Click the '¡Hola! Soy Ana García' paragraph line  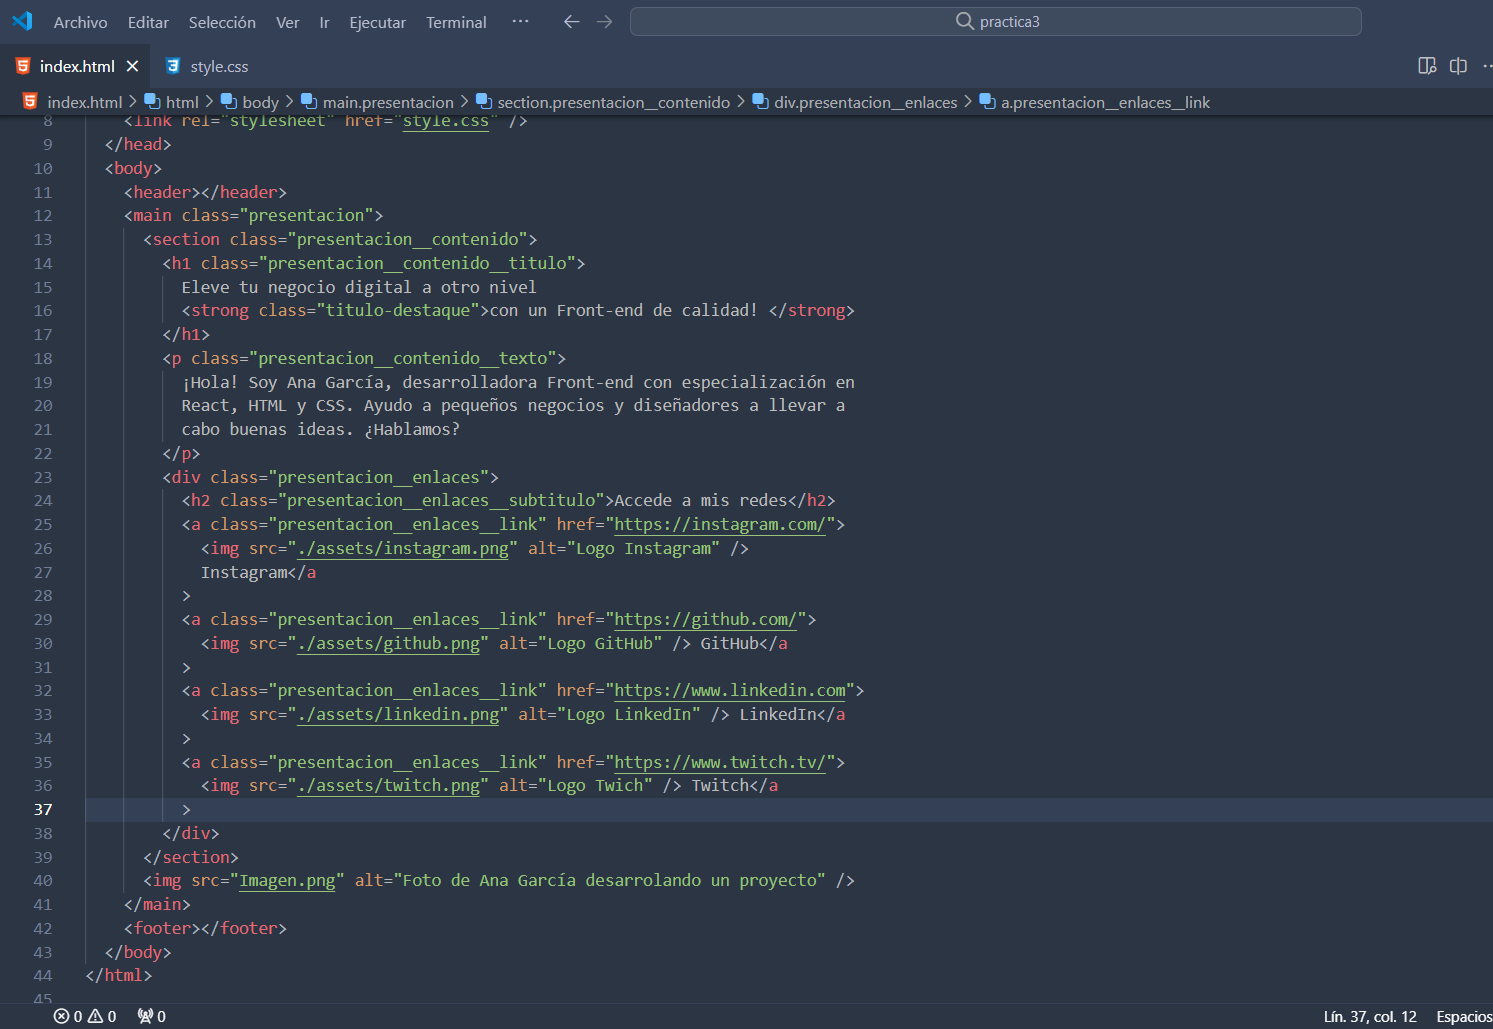(x=517, y=382)
